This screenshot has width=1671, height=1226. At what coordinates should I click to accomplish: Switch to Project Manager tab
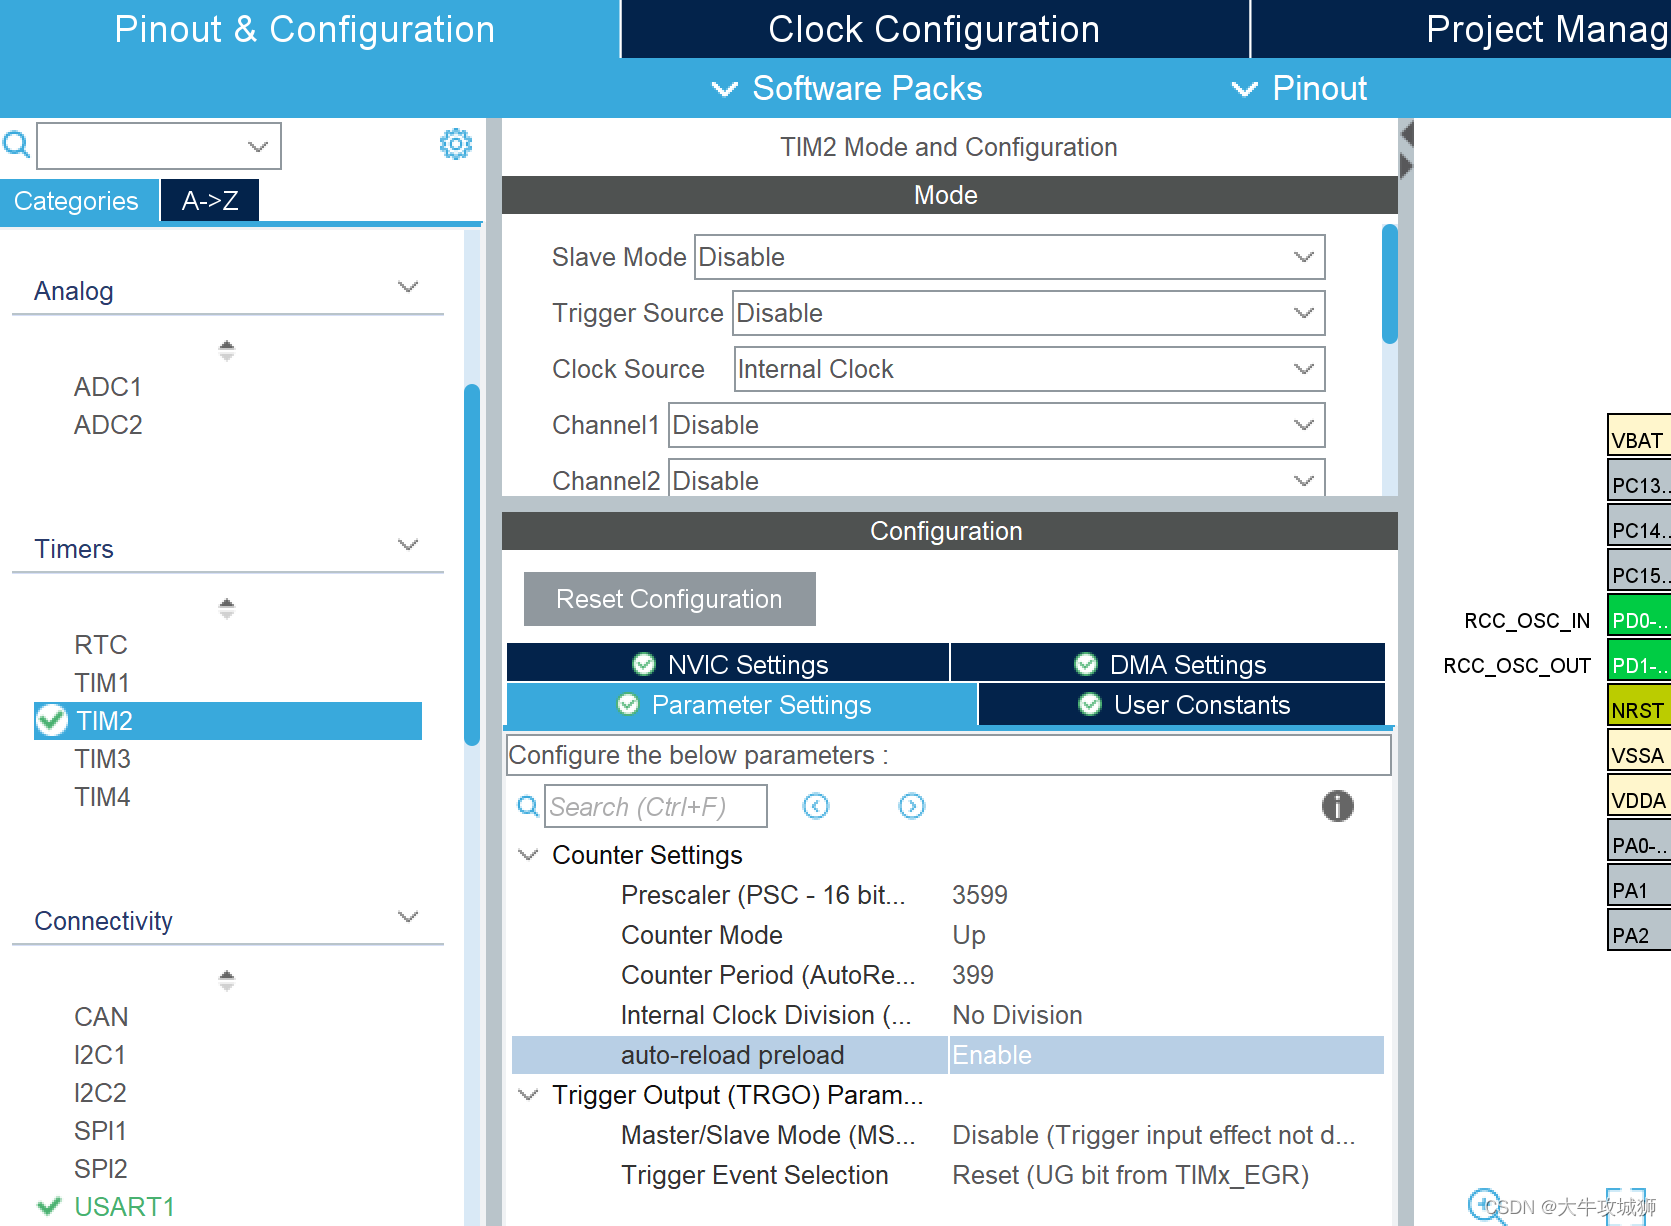pos(1462,29)
